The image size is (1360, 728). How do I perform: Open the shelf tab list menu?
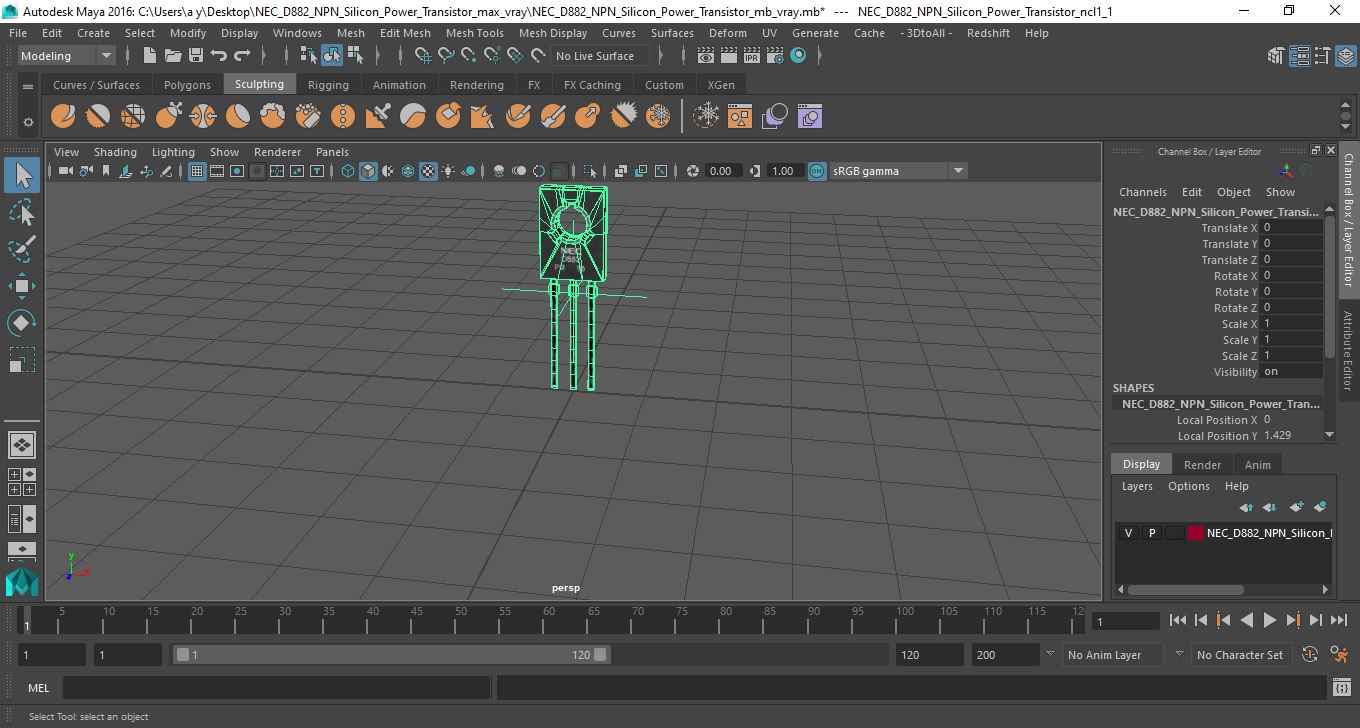(x=28, y=85)
